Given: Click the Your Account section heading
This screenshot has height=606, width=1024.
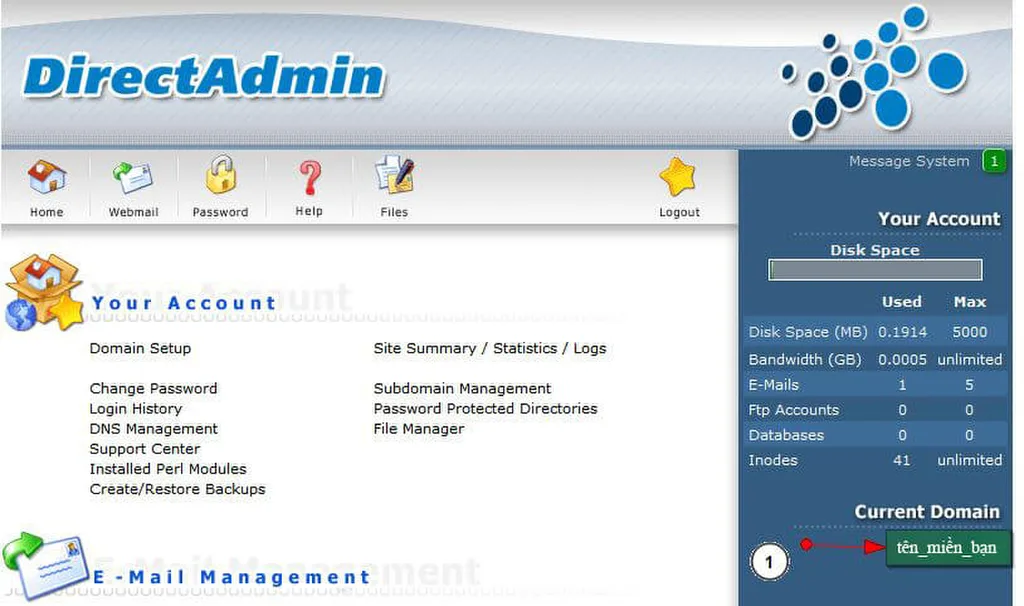Looking at the screenshot, I should click(184, 303).
